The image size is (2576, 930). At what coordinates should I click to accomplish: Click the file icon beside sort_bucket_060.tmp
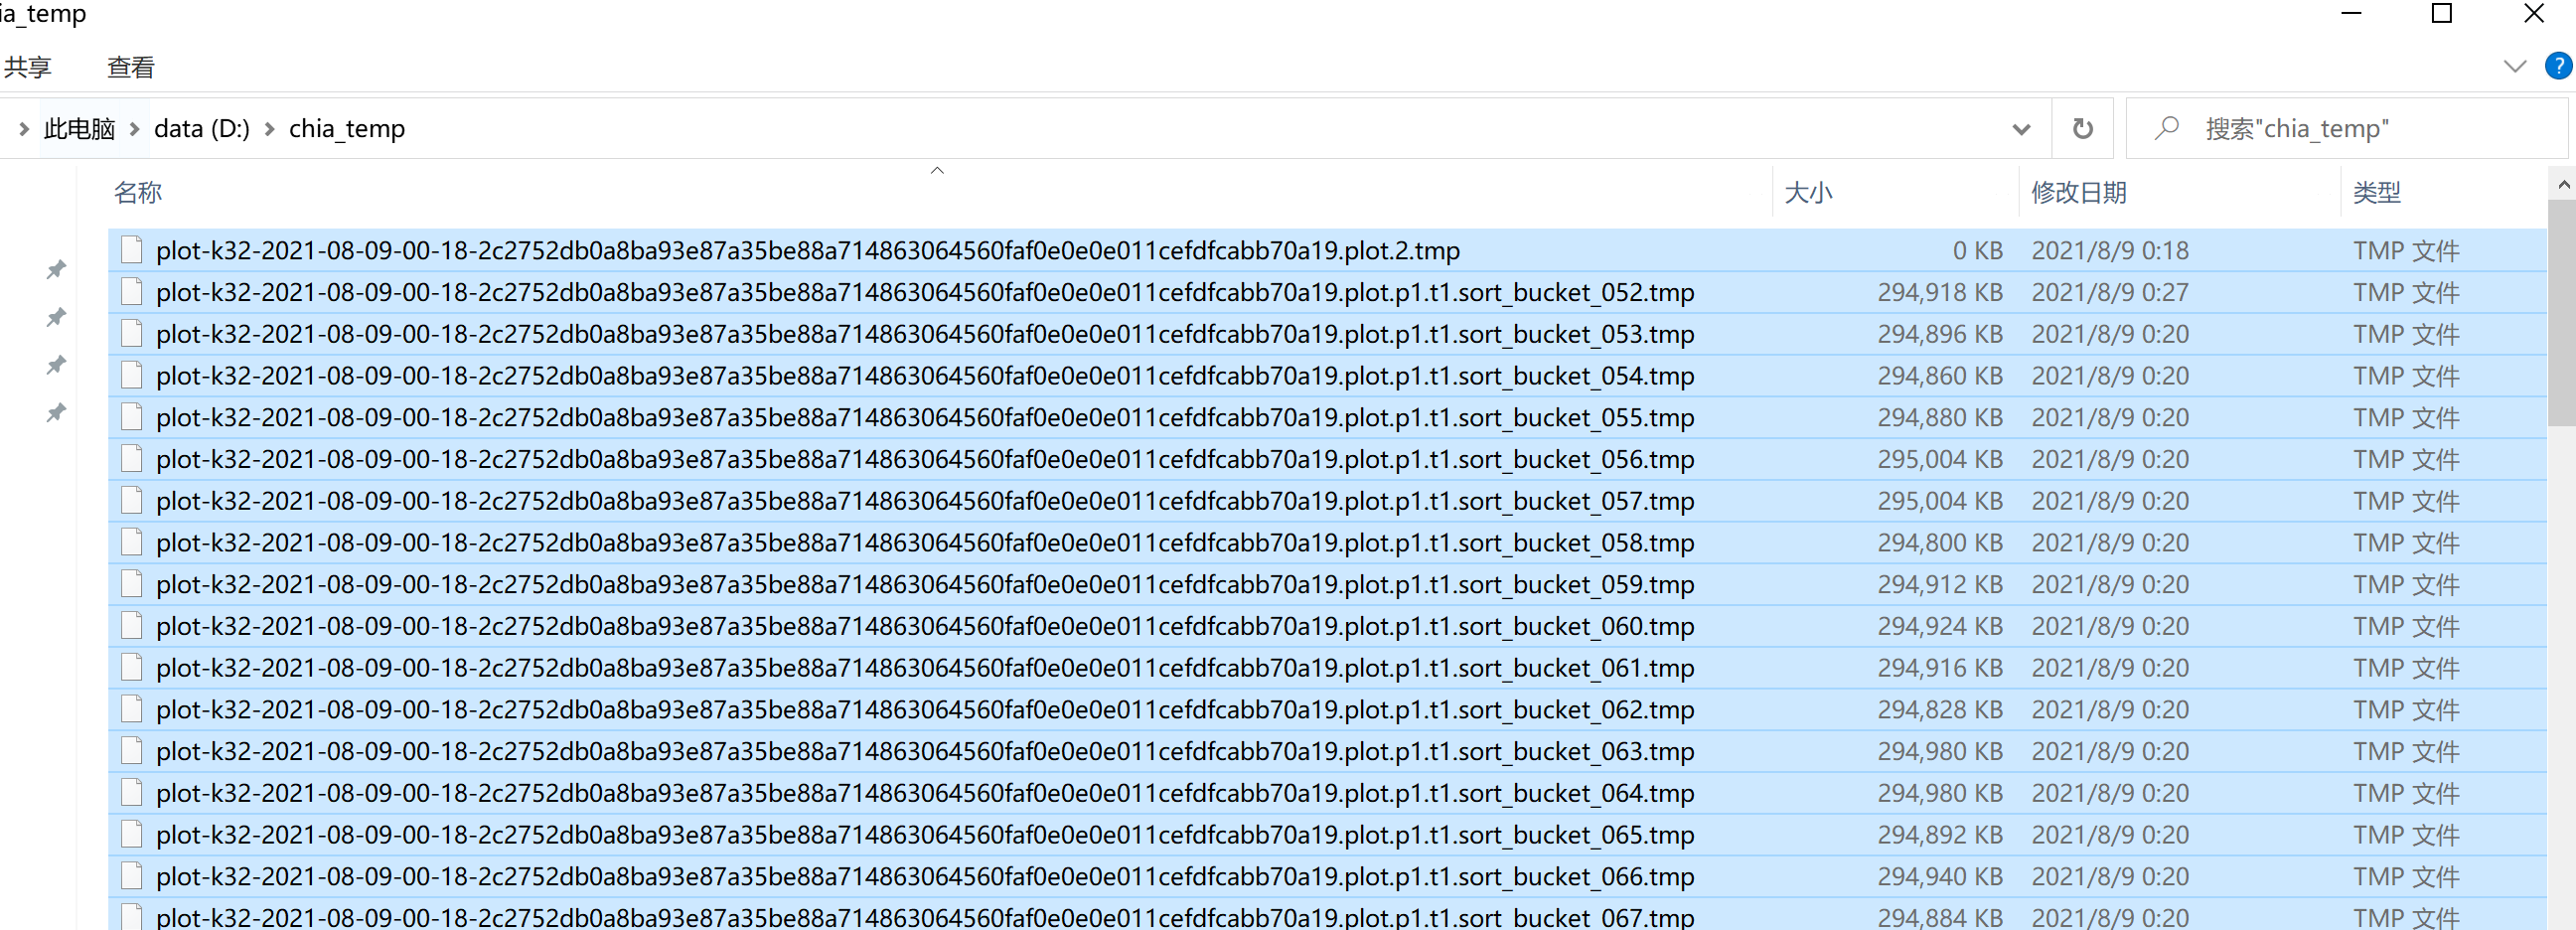pyautogui.click(x=132, y=625)
